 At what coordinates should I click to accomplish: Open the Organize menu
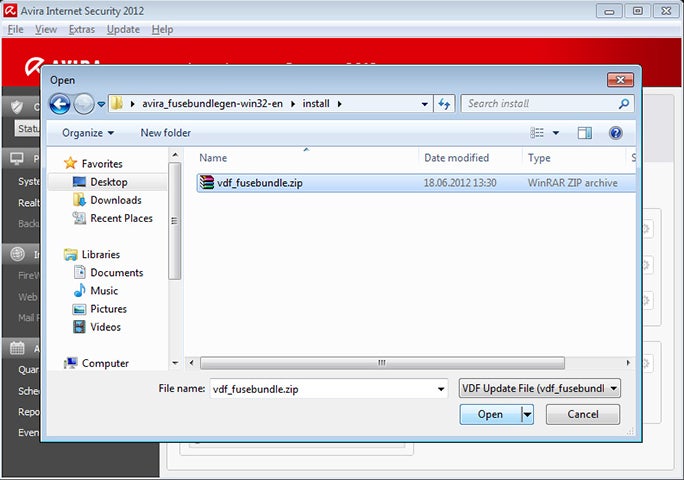click(x=88, y=133)
